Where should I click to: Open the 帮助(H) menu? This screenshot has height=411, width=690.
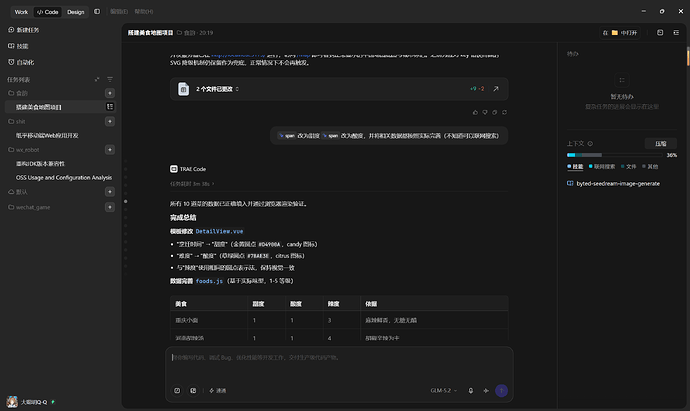[x=144, y=11]
